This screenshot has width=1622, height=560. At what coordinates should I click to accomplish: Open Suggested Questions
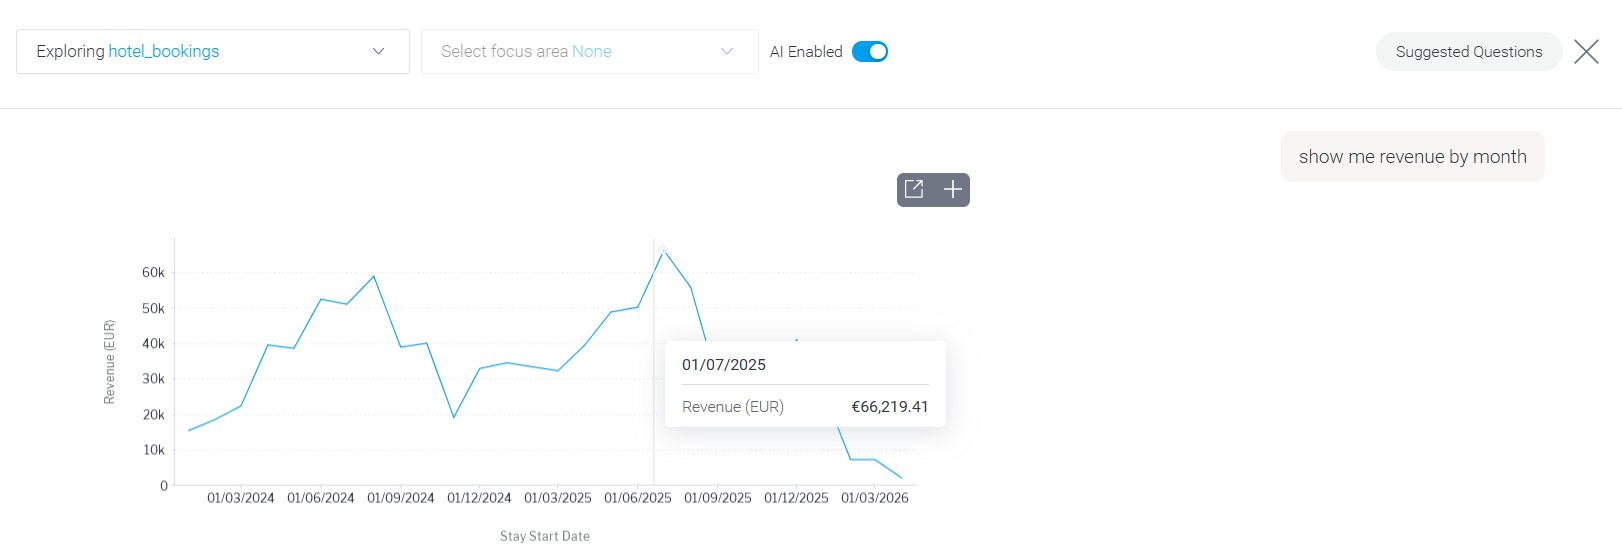pos(1469,51)
